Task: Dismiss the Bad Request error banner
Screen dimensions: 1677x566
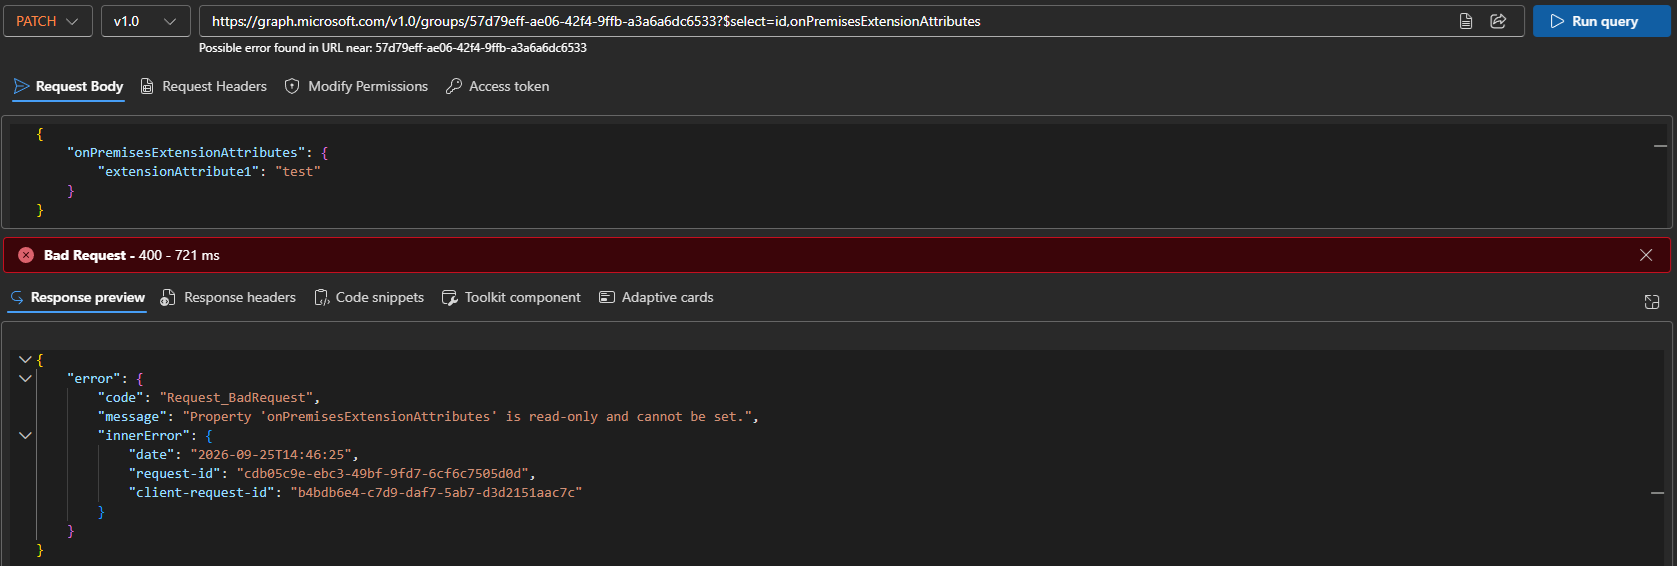Action: [x=1646, y=255]
